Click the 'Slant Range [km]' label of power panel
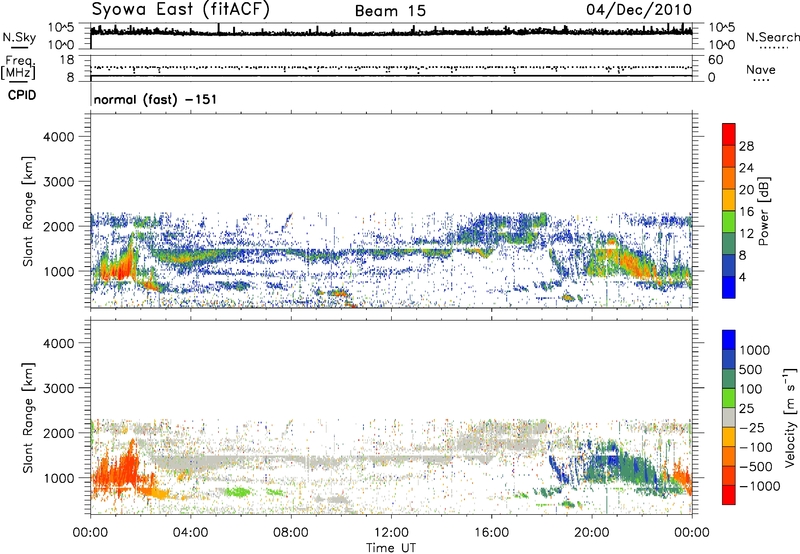The image size is (800, 554). coord(28,211)
